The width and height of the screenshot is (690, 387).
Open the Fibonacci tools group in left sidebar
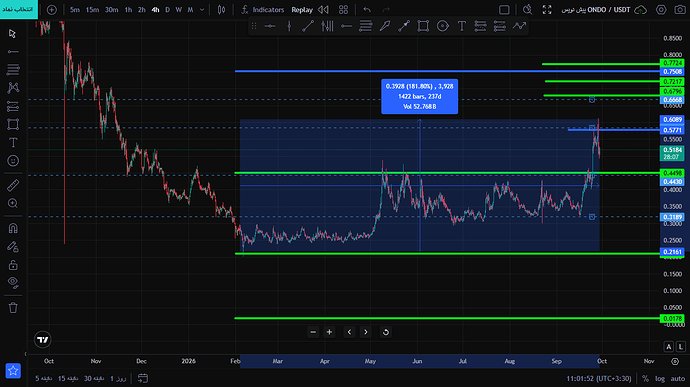pos(13,69)
